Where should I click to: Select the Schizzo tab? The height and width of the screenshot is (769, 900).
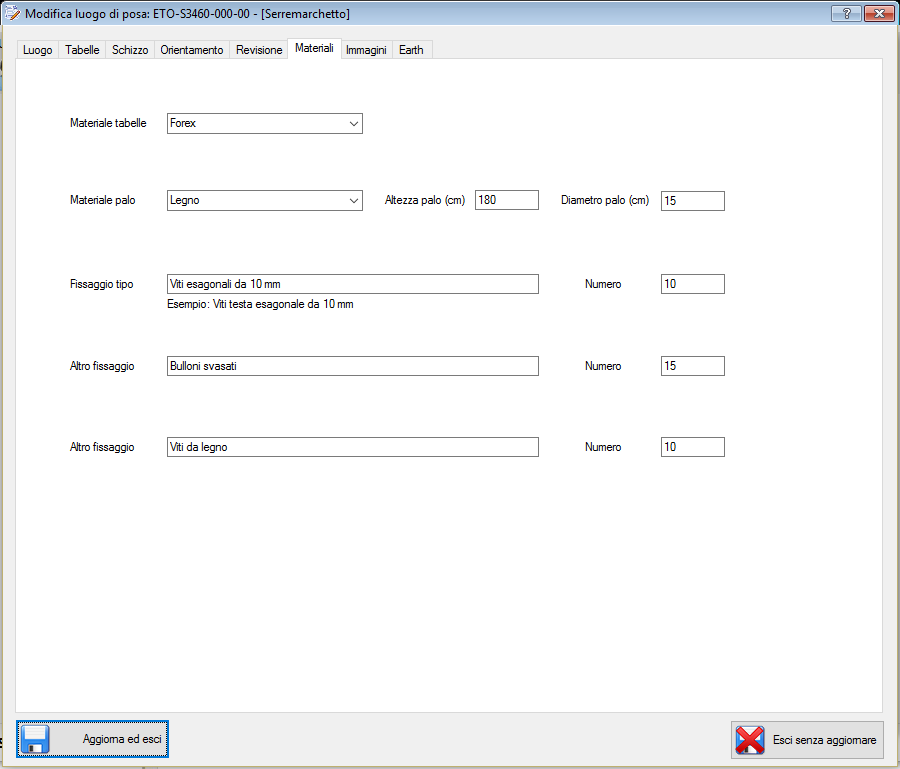tap(130, 50)
